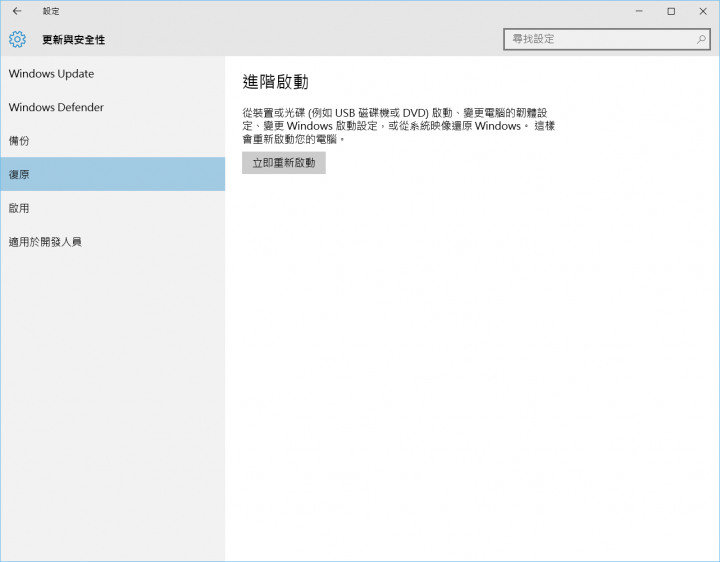Close the Settings window
This screenshot has width=720, height=562.
click(x=703, y=11)
